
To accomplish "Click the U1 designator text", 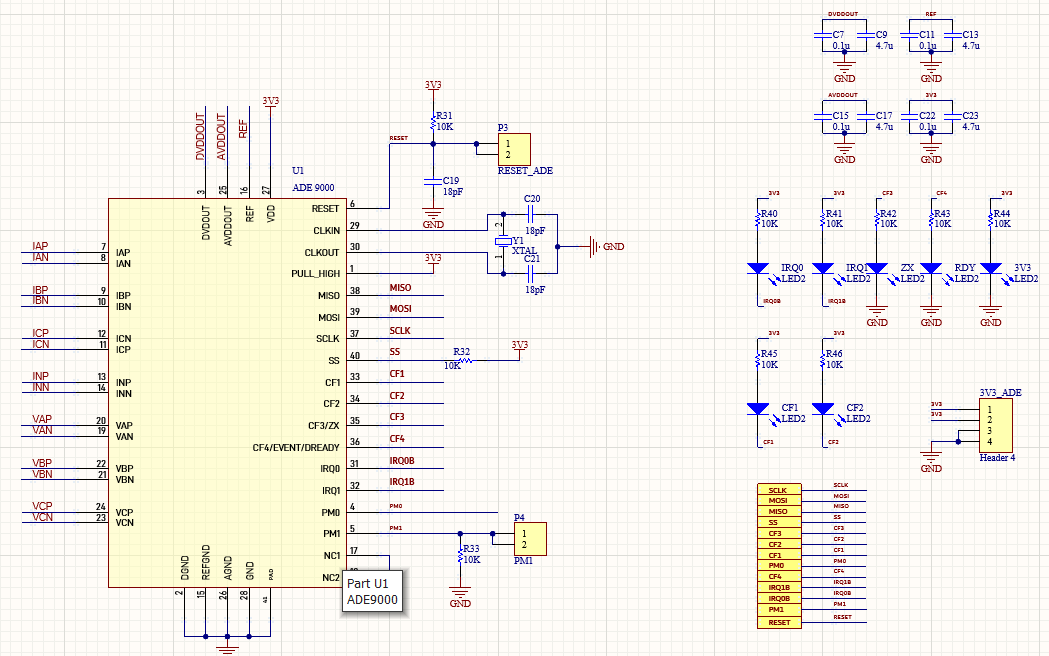I will [298, 171].
